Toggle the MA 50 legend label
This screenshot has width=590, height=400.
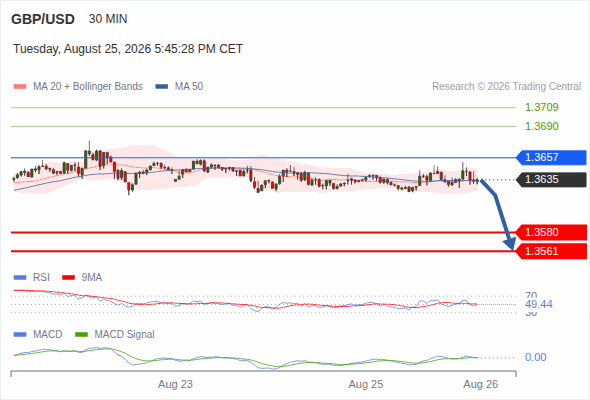(189, 87)
